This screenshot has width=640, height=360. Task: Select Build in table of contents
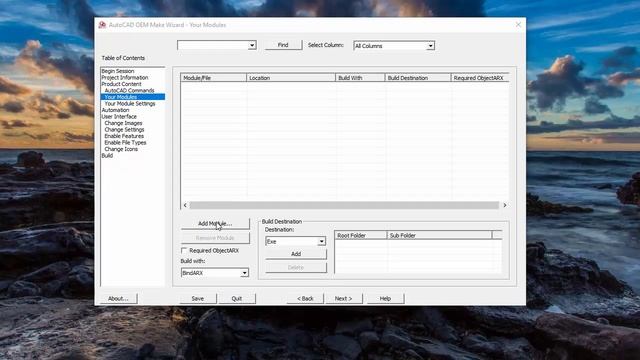point(107,156)
